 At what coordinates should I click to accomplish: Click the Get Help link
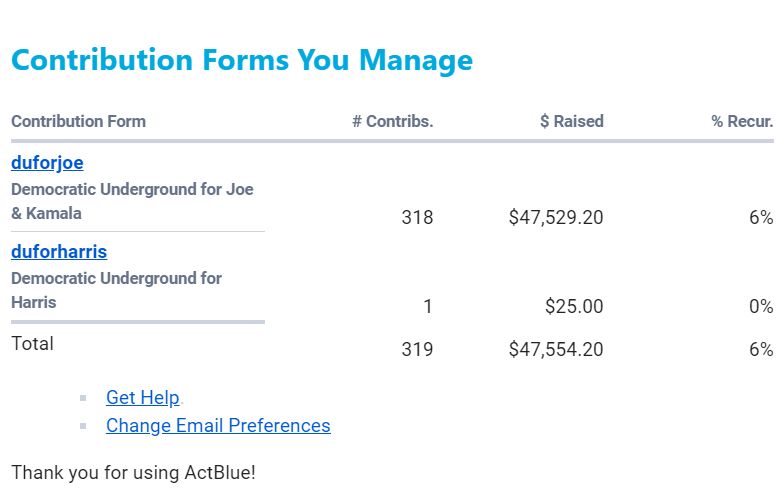pos(142,398)
